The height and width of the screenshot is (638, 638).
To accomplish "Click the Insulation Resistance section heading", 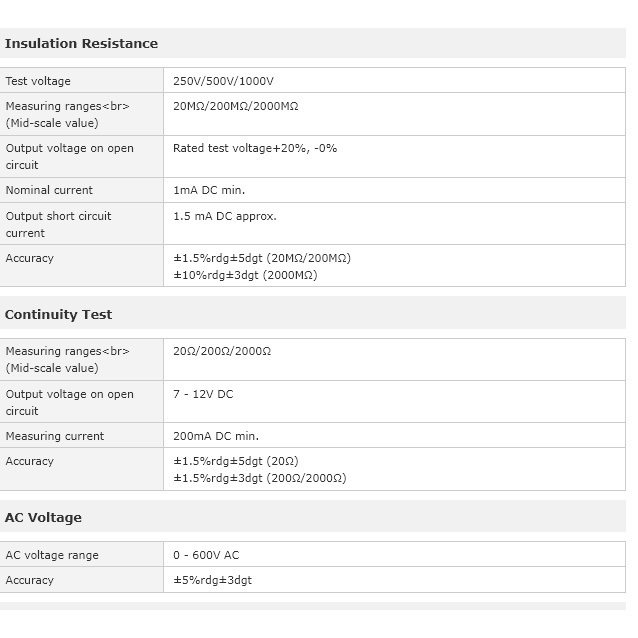I will (81, 43).
